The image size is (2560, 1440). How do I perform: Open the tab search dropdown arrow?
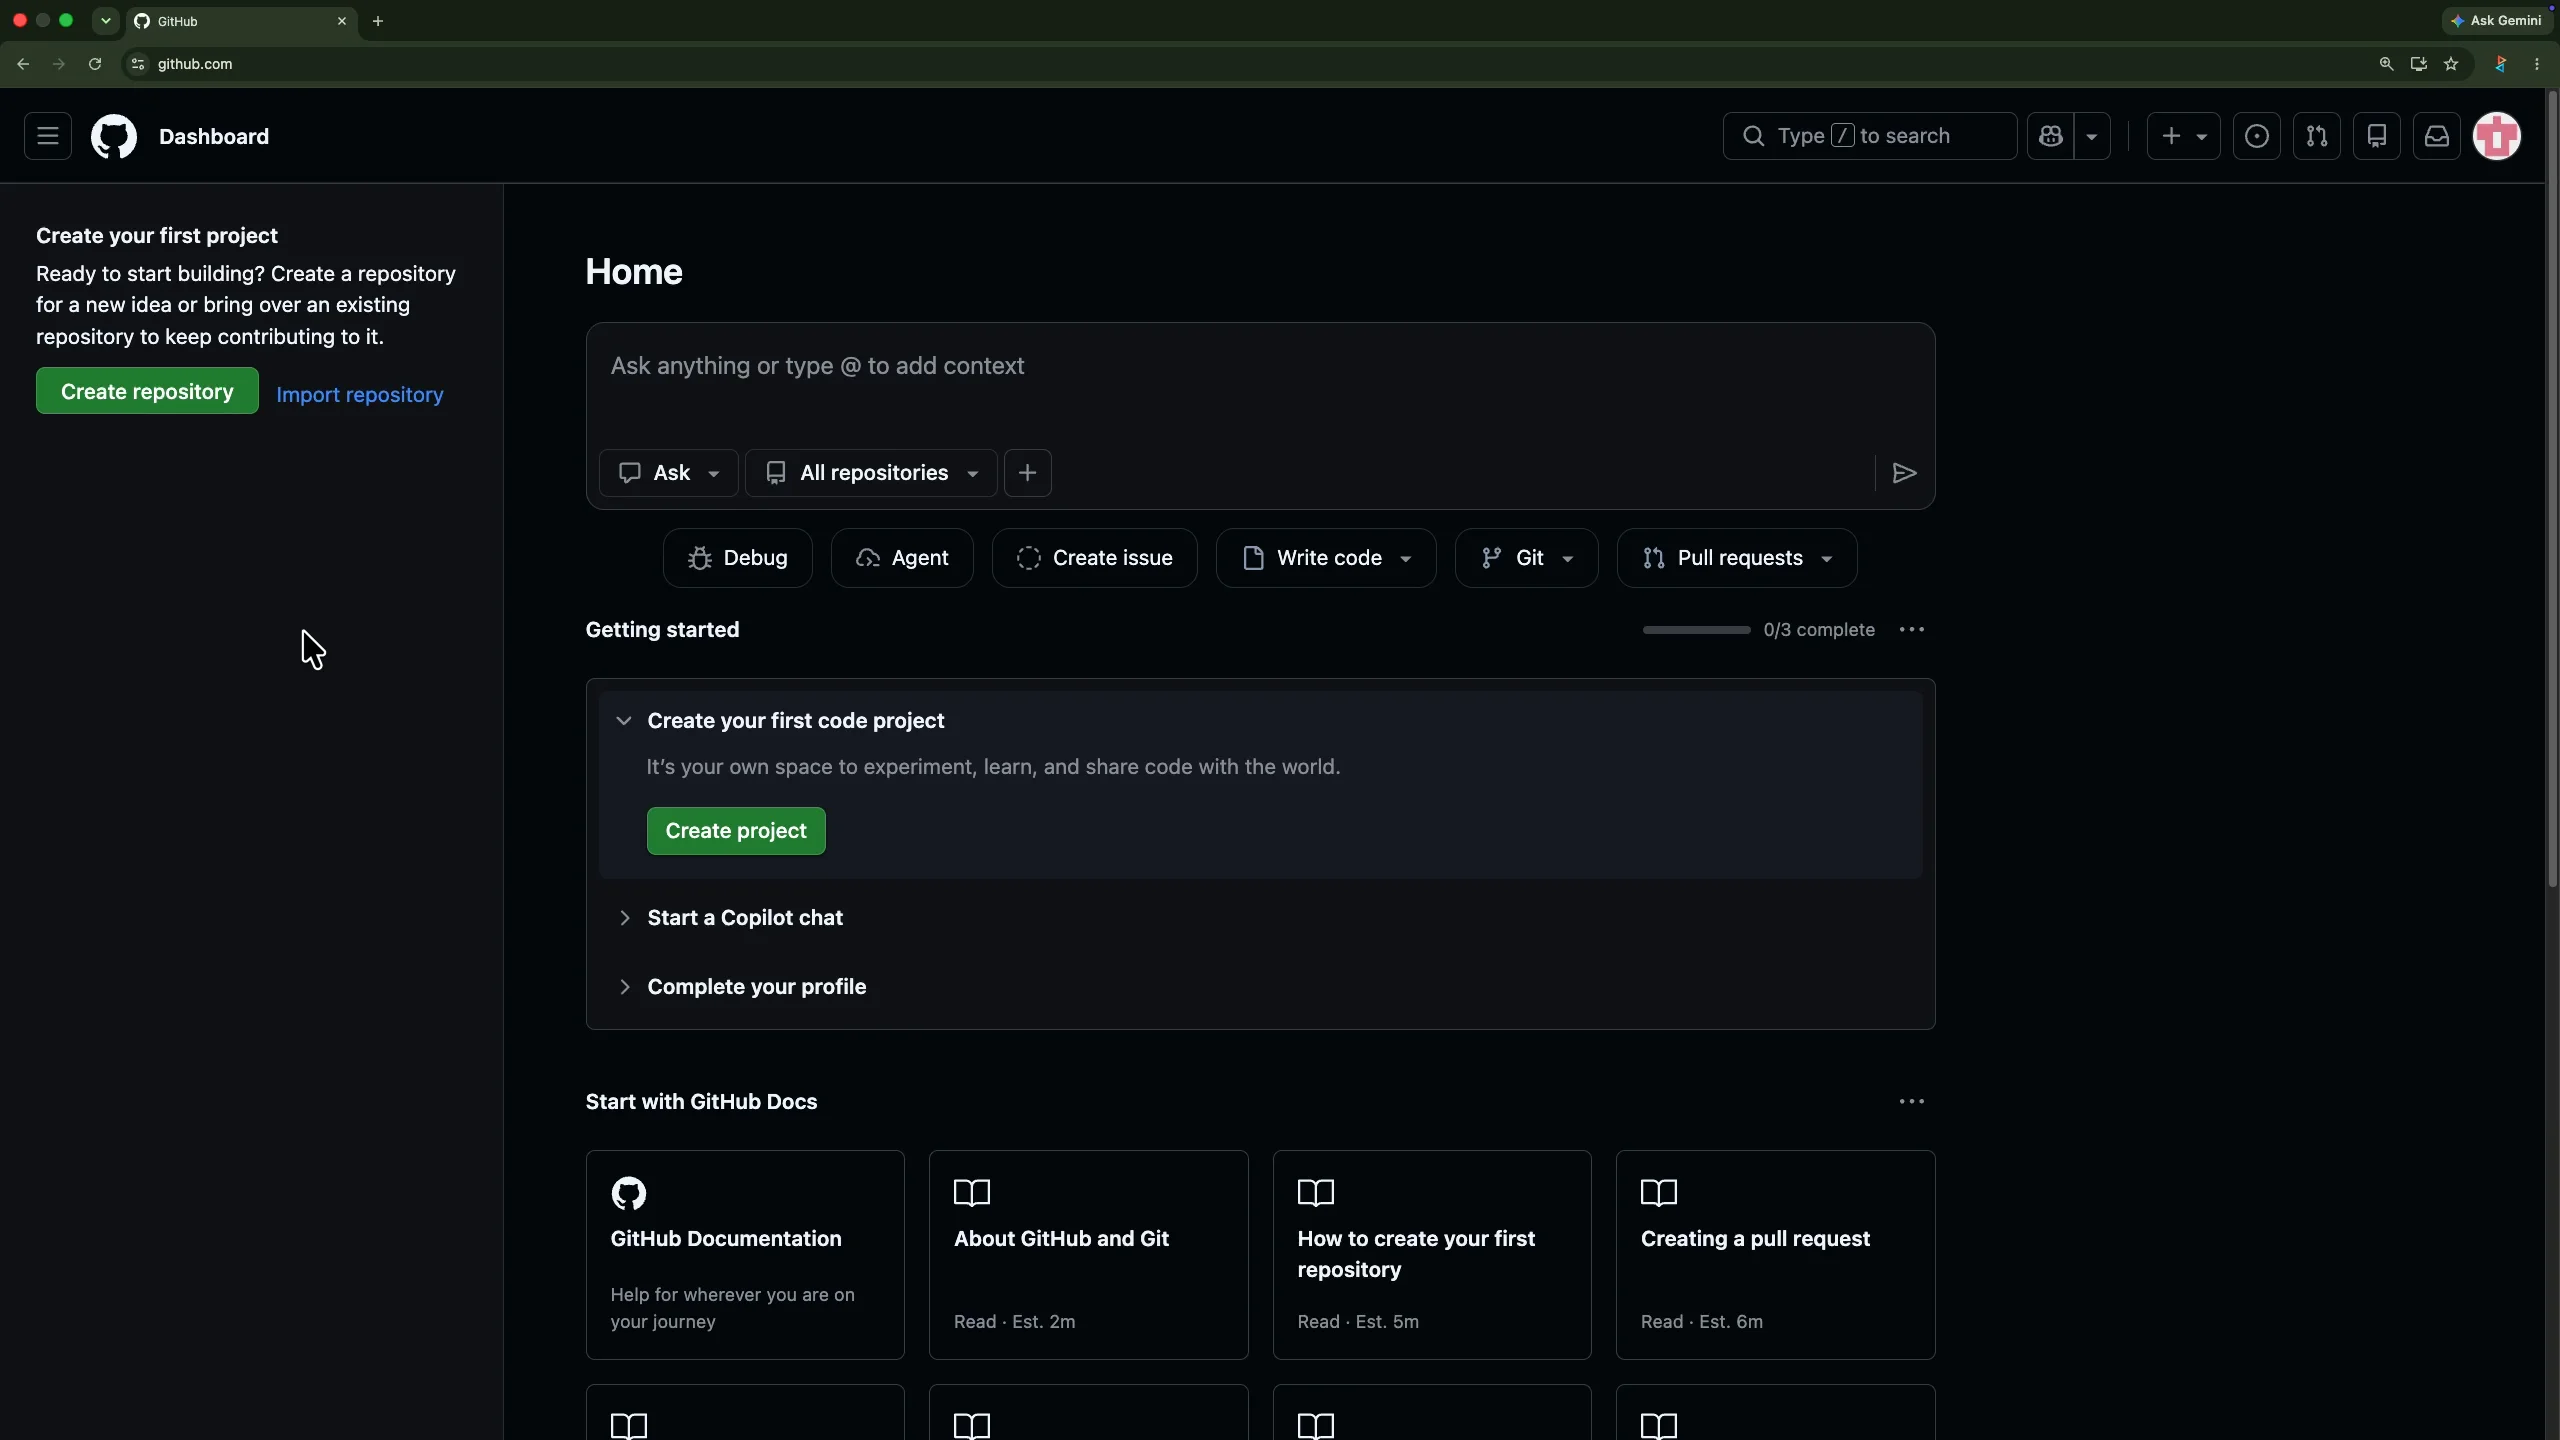(105, 21)
